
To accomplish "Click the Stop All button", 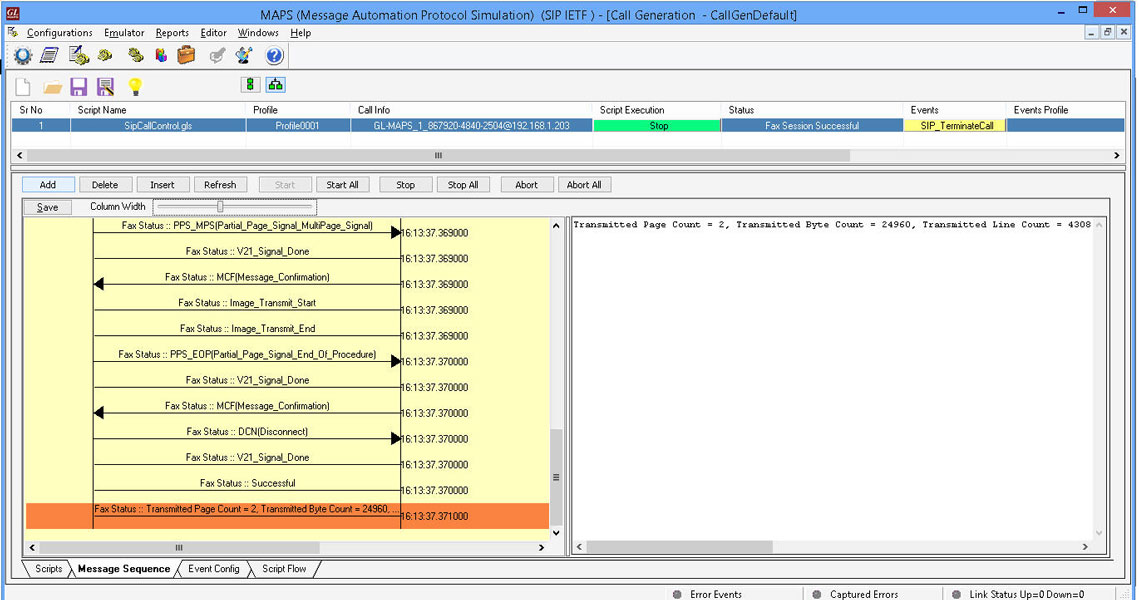I will (463, 185).
